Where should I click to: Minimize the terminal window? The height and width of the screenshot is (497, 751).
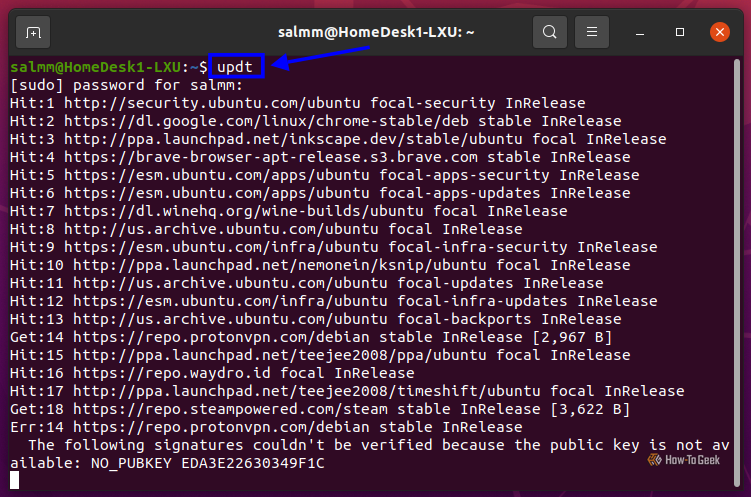(639, 33)
